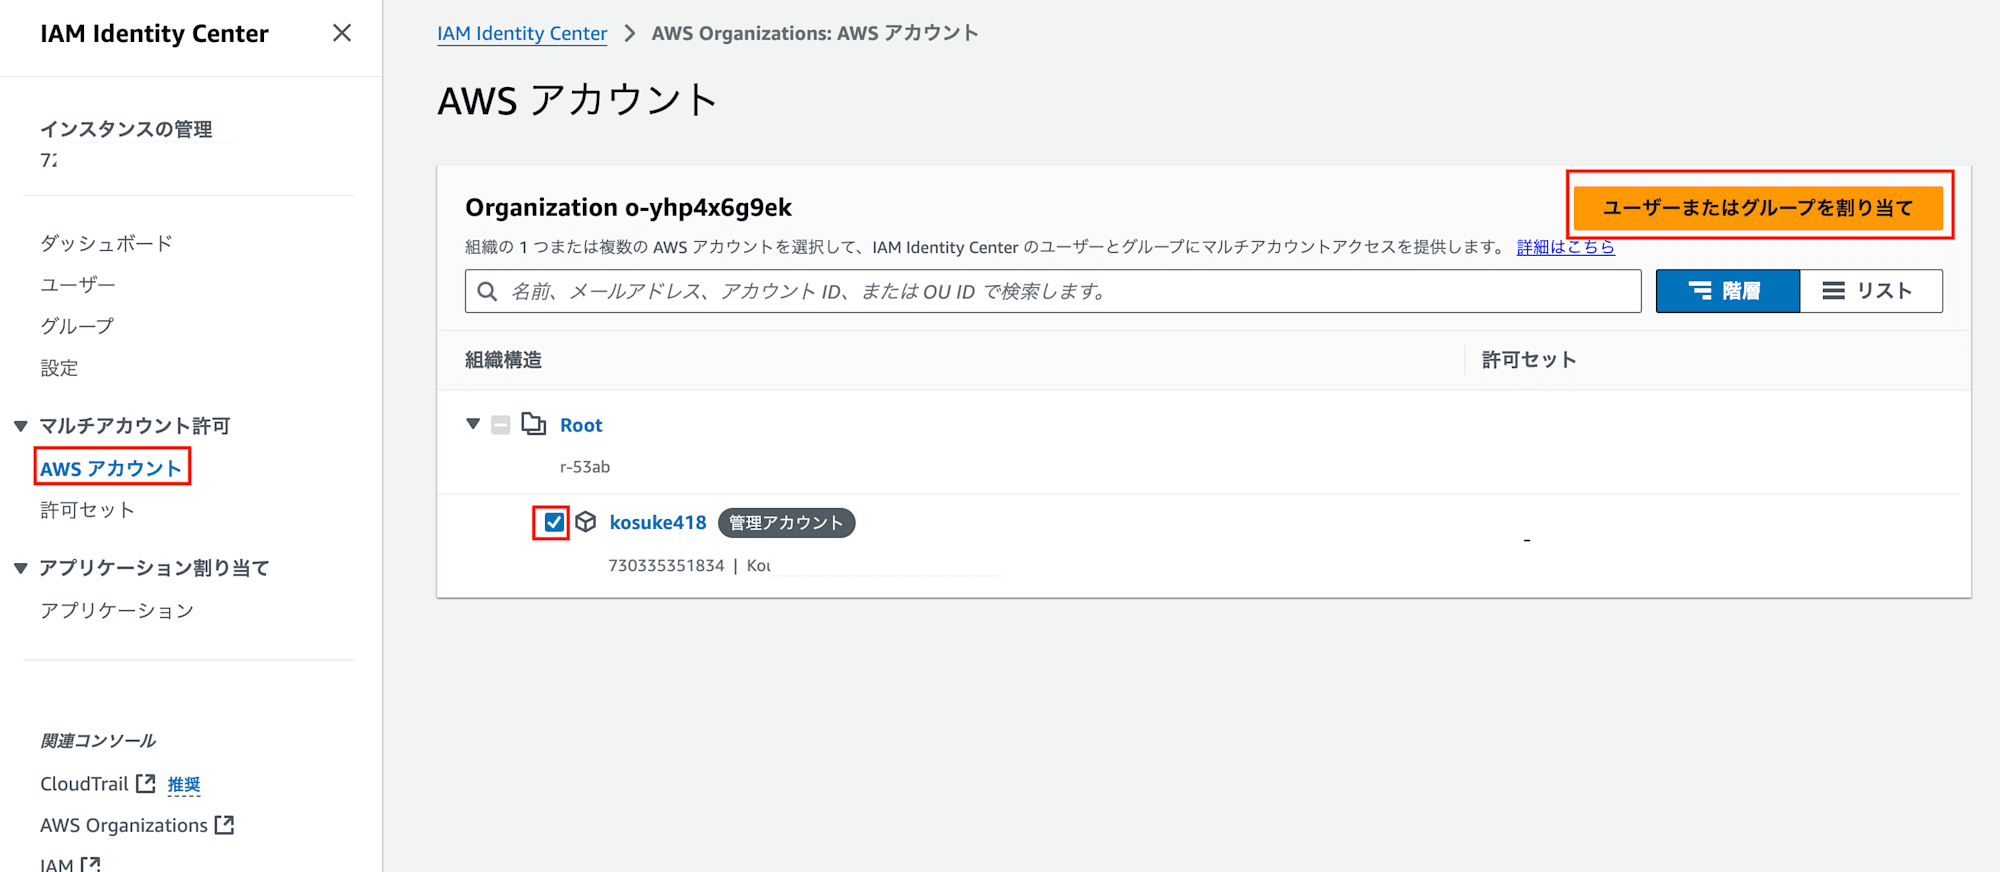Image resolution: width=2000 pixels, height=872 pixels.
Task: Uncheck the kosuke418 account checkbox
Action: pos(553,522)
